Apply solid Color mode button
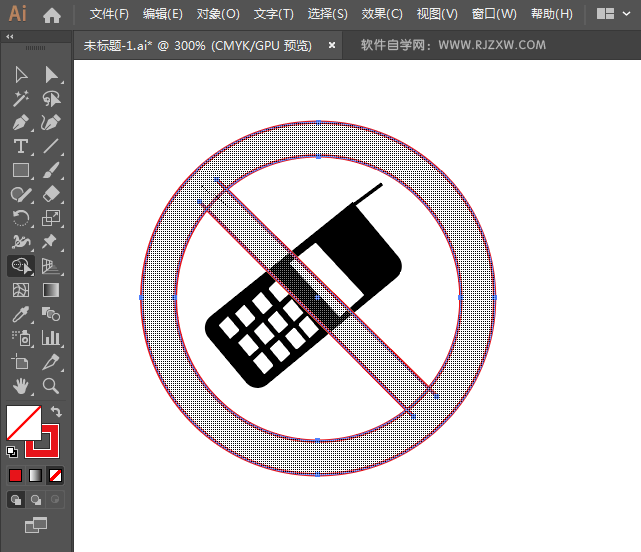641x552 pixels. (x=16, y=476)
